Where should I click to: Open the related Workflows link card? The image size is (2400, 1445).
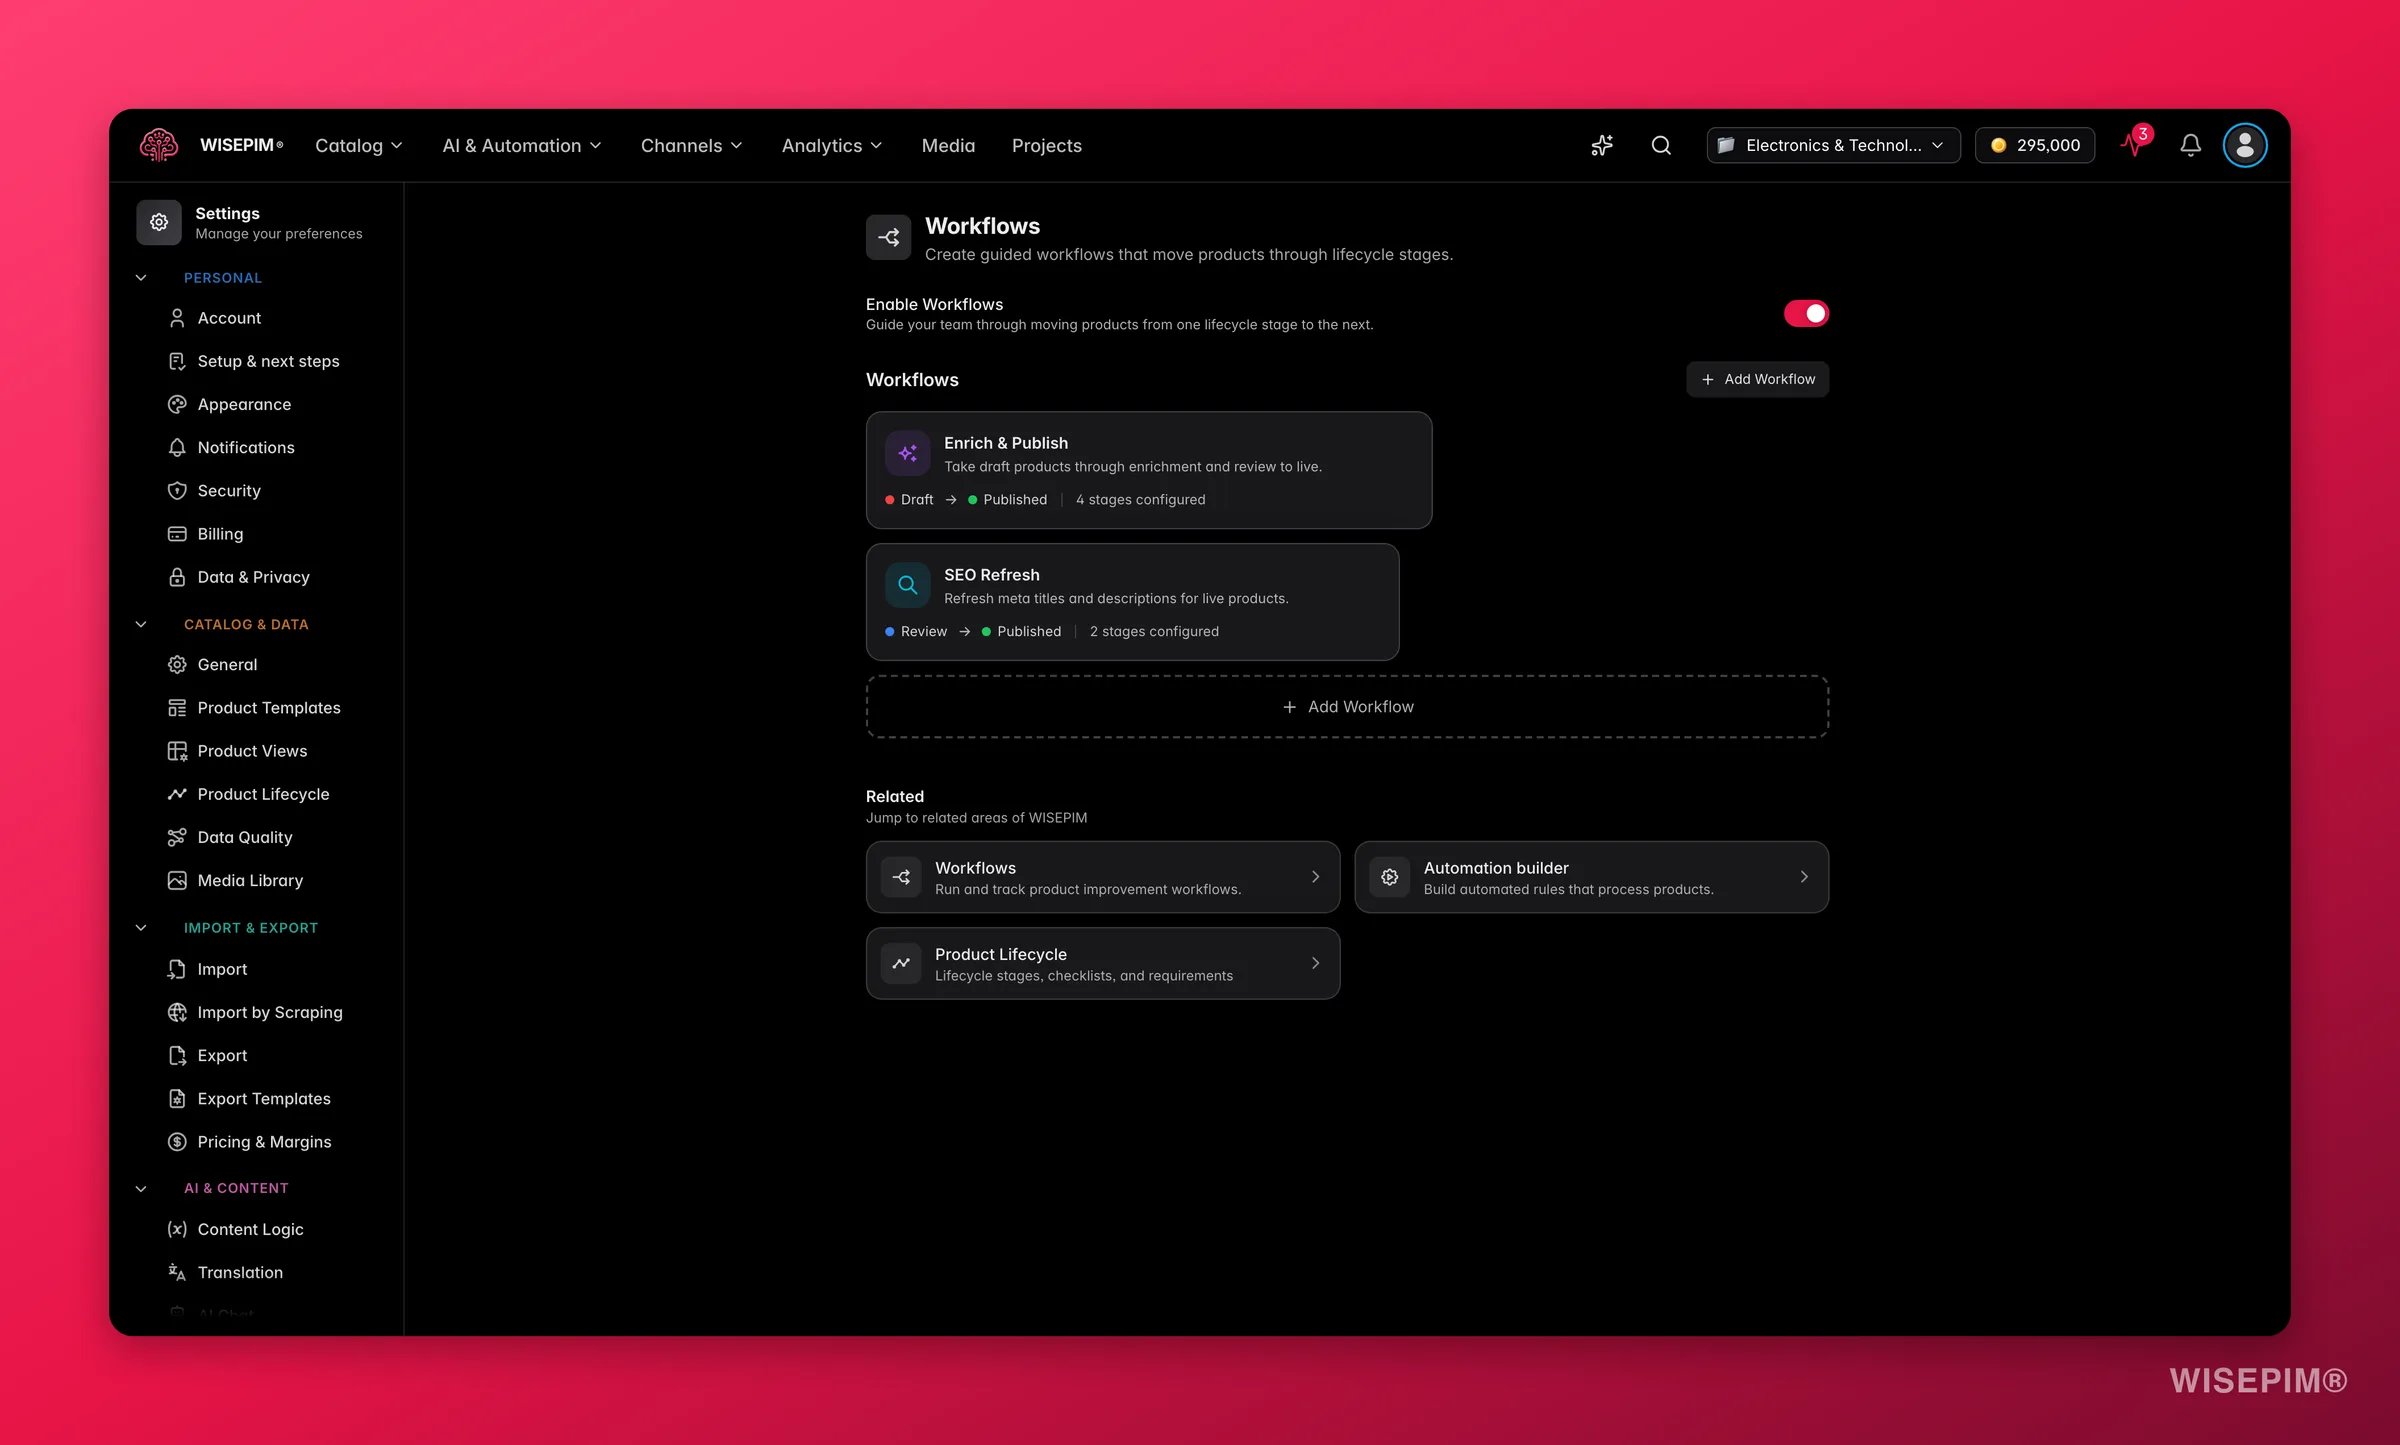(1103, 877)
